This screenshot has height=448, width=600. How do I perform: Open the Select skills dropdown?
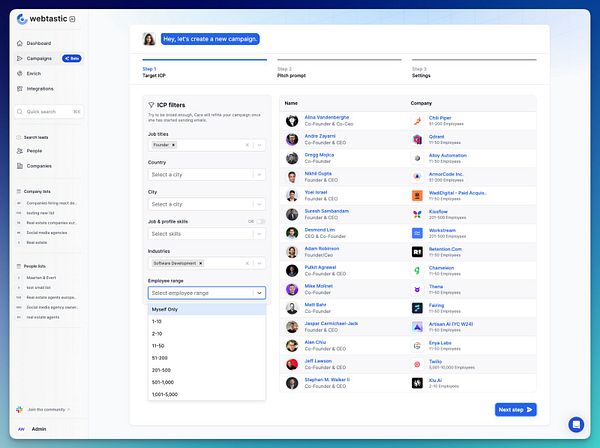pyautogui.click(x=207, y=234)
